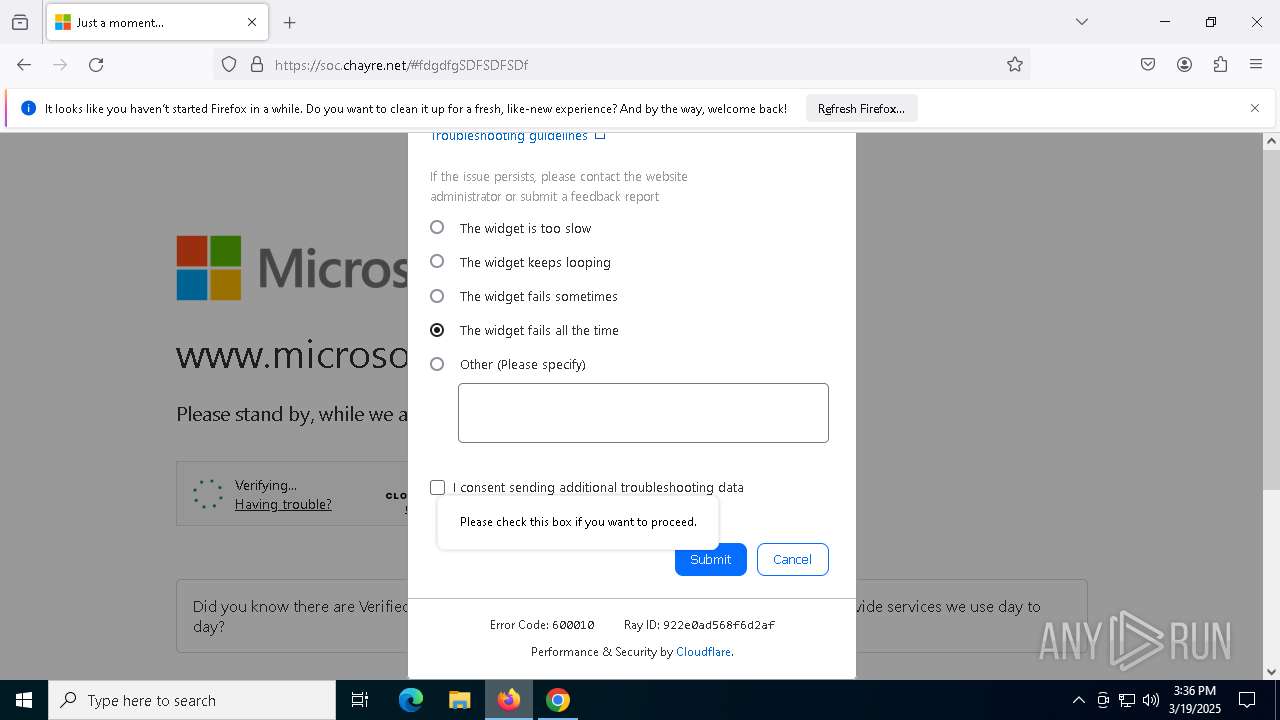Bookmark this page with star icon
This screenshot has width=1280, height=720.
click(x=1015, y=64)
